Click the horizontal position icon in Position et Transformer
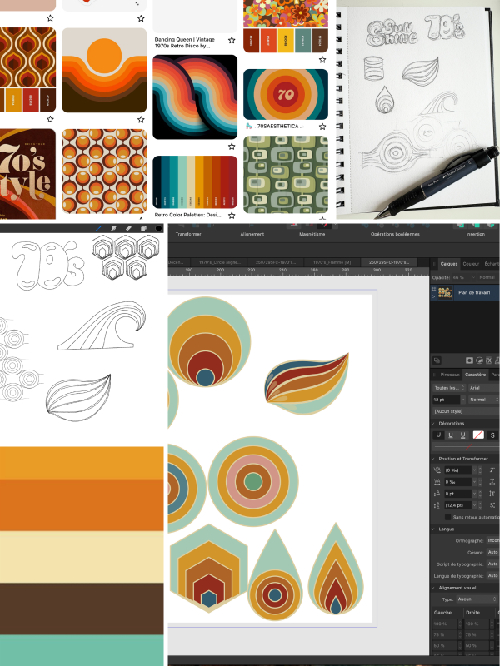The image size is (500, 666). pyautogui.click(x=437, y=470)
